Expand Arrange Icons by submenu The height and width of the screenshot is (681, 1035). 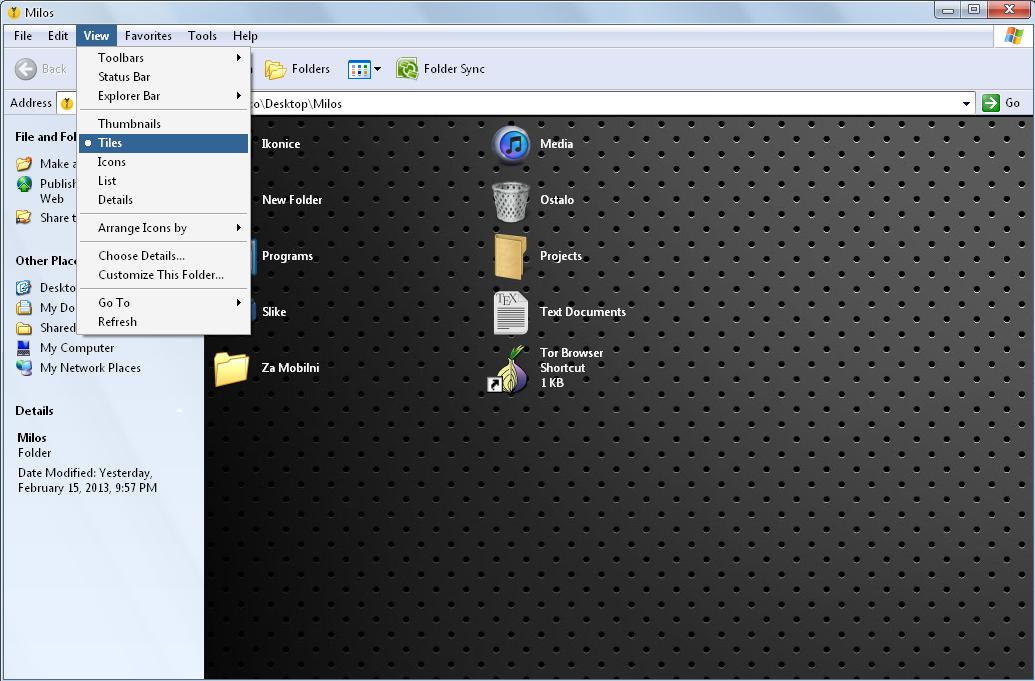click(x=163, y=228)
